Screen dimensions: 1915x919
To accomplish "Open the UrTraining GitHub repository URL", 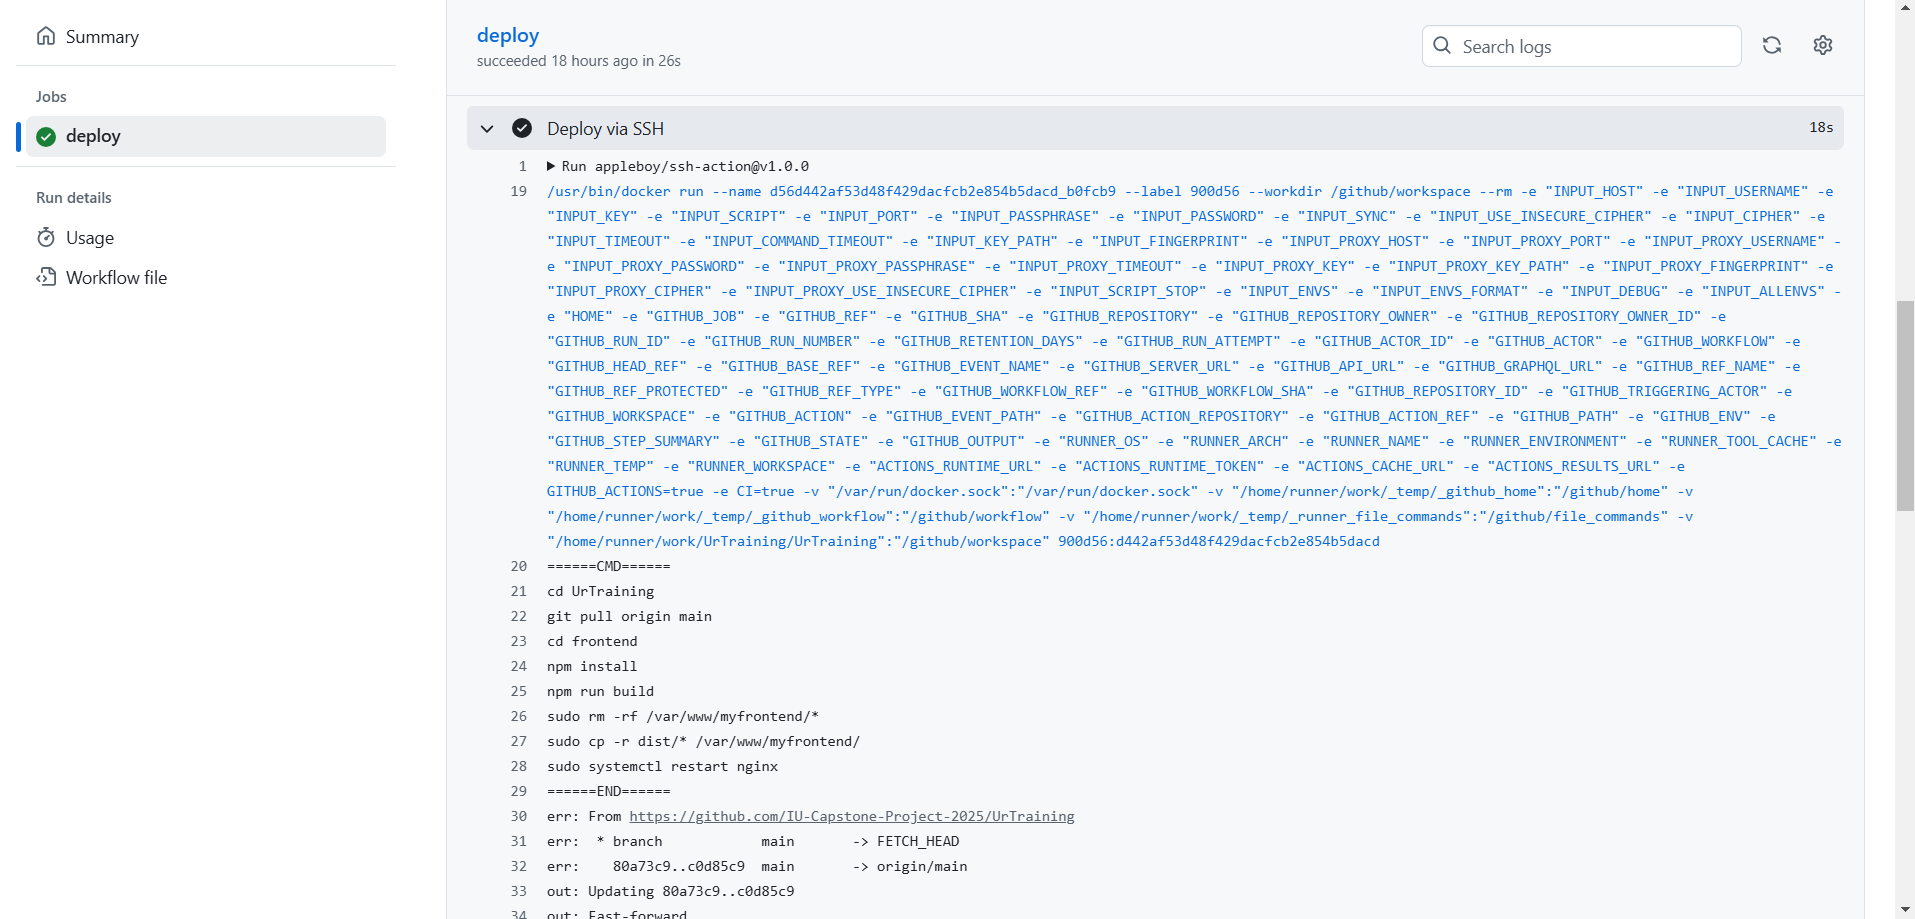I will 852,816.
